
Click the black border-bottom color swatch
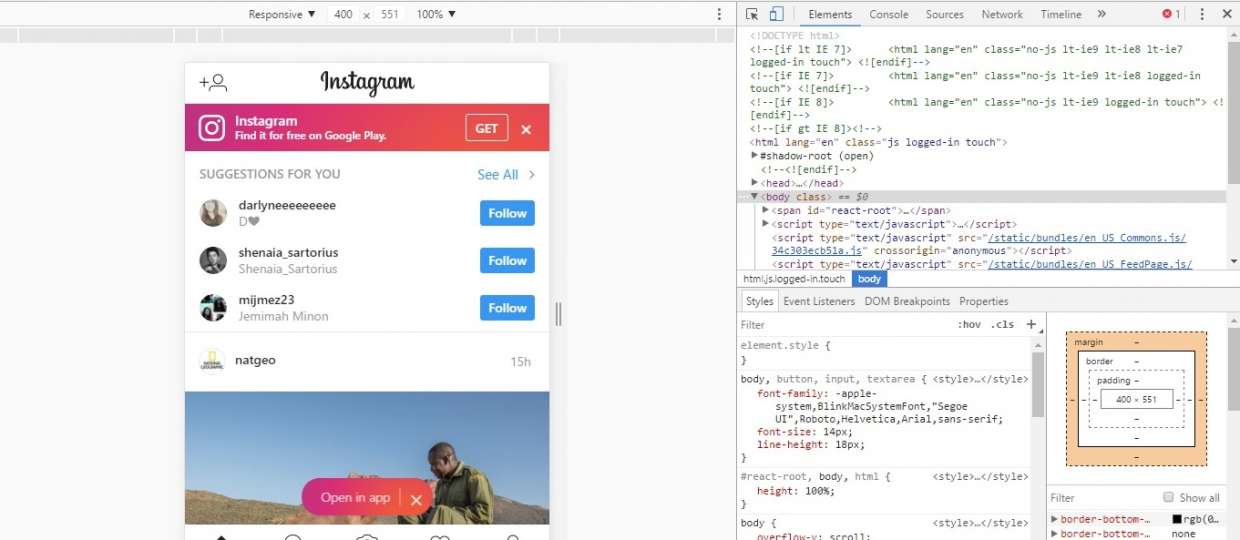pyautogui.click(x=1177, y=520)
